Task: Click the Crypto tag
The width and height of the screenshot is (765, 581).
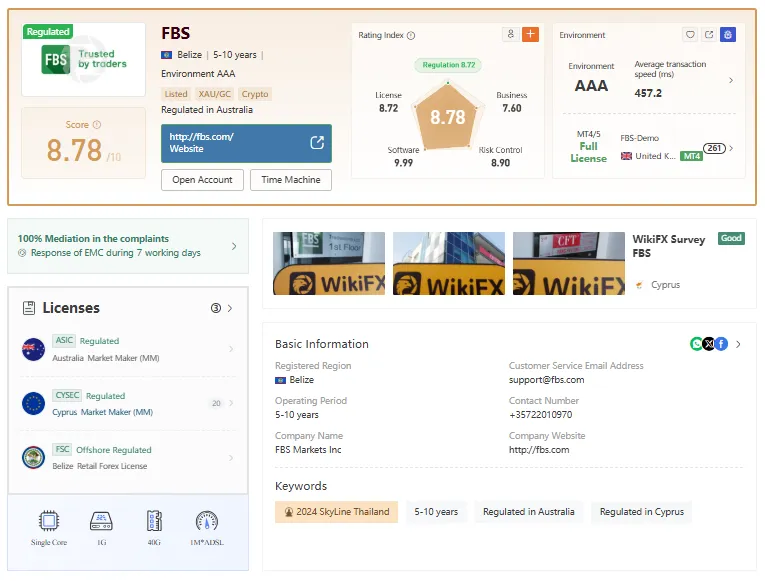Action: click(255, 94)
